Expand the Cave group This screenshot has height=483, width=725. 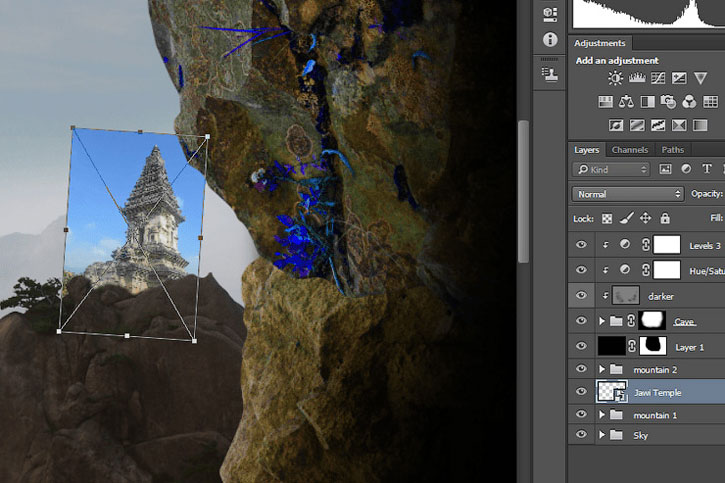pos(602,321)
